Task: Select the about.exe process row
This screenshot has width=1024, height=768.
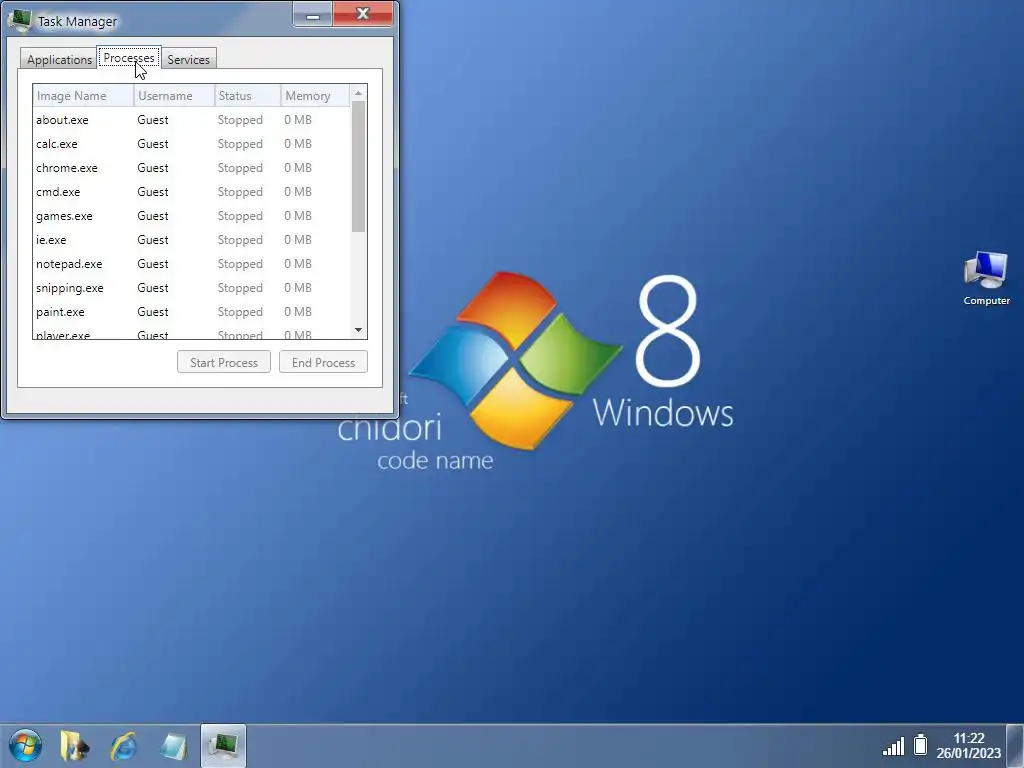Action: pos(191,120)
